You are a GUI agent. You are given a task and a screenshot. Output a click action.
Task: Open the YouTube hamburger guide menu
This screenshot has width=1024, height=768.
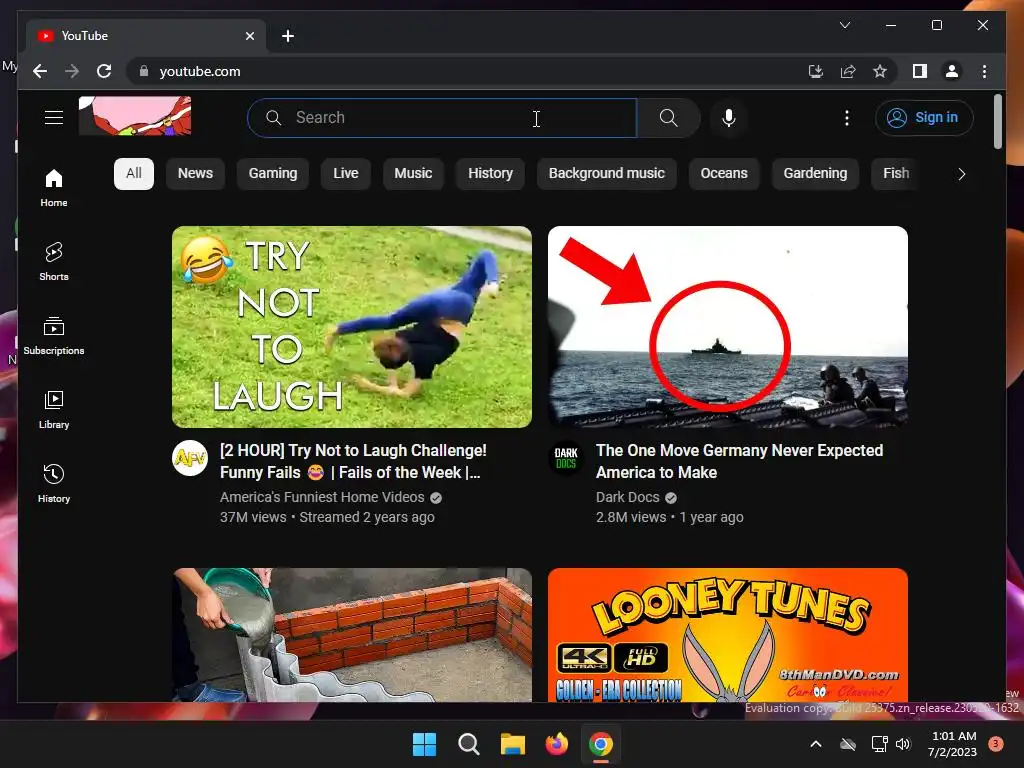pos(54,118)
